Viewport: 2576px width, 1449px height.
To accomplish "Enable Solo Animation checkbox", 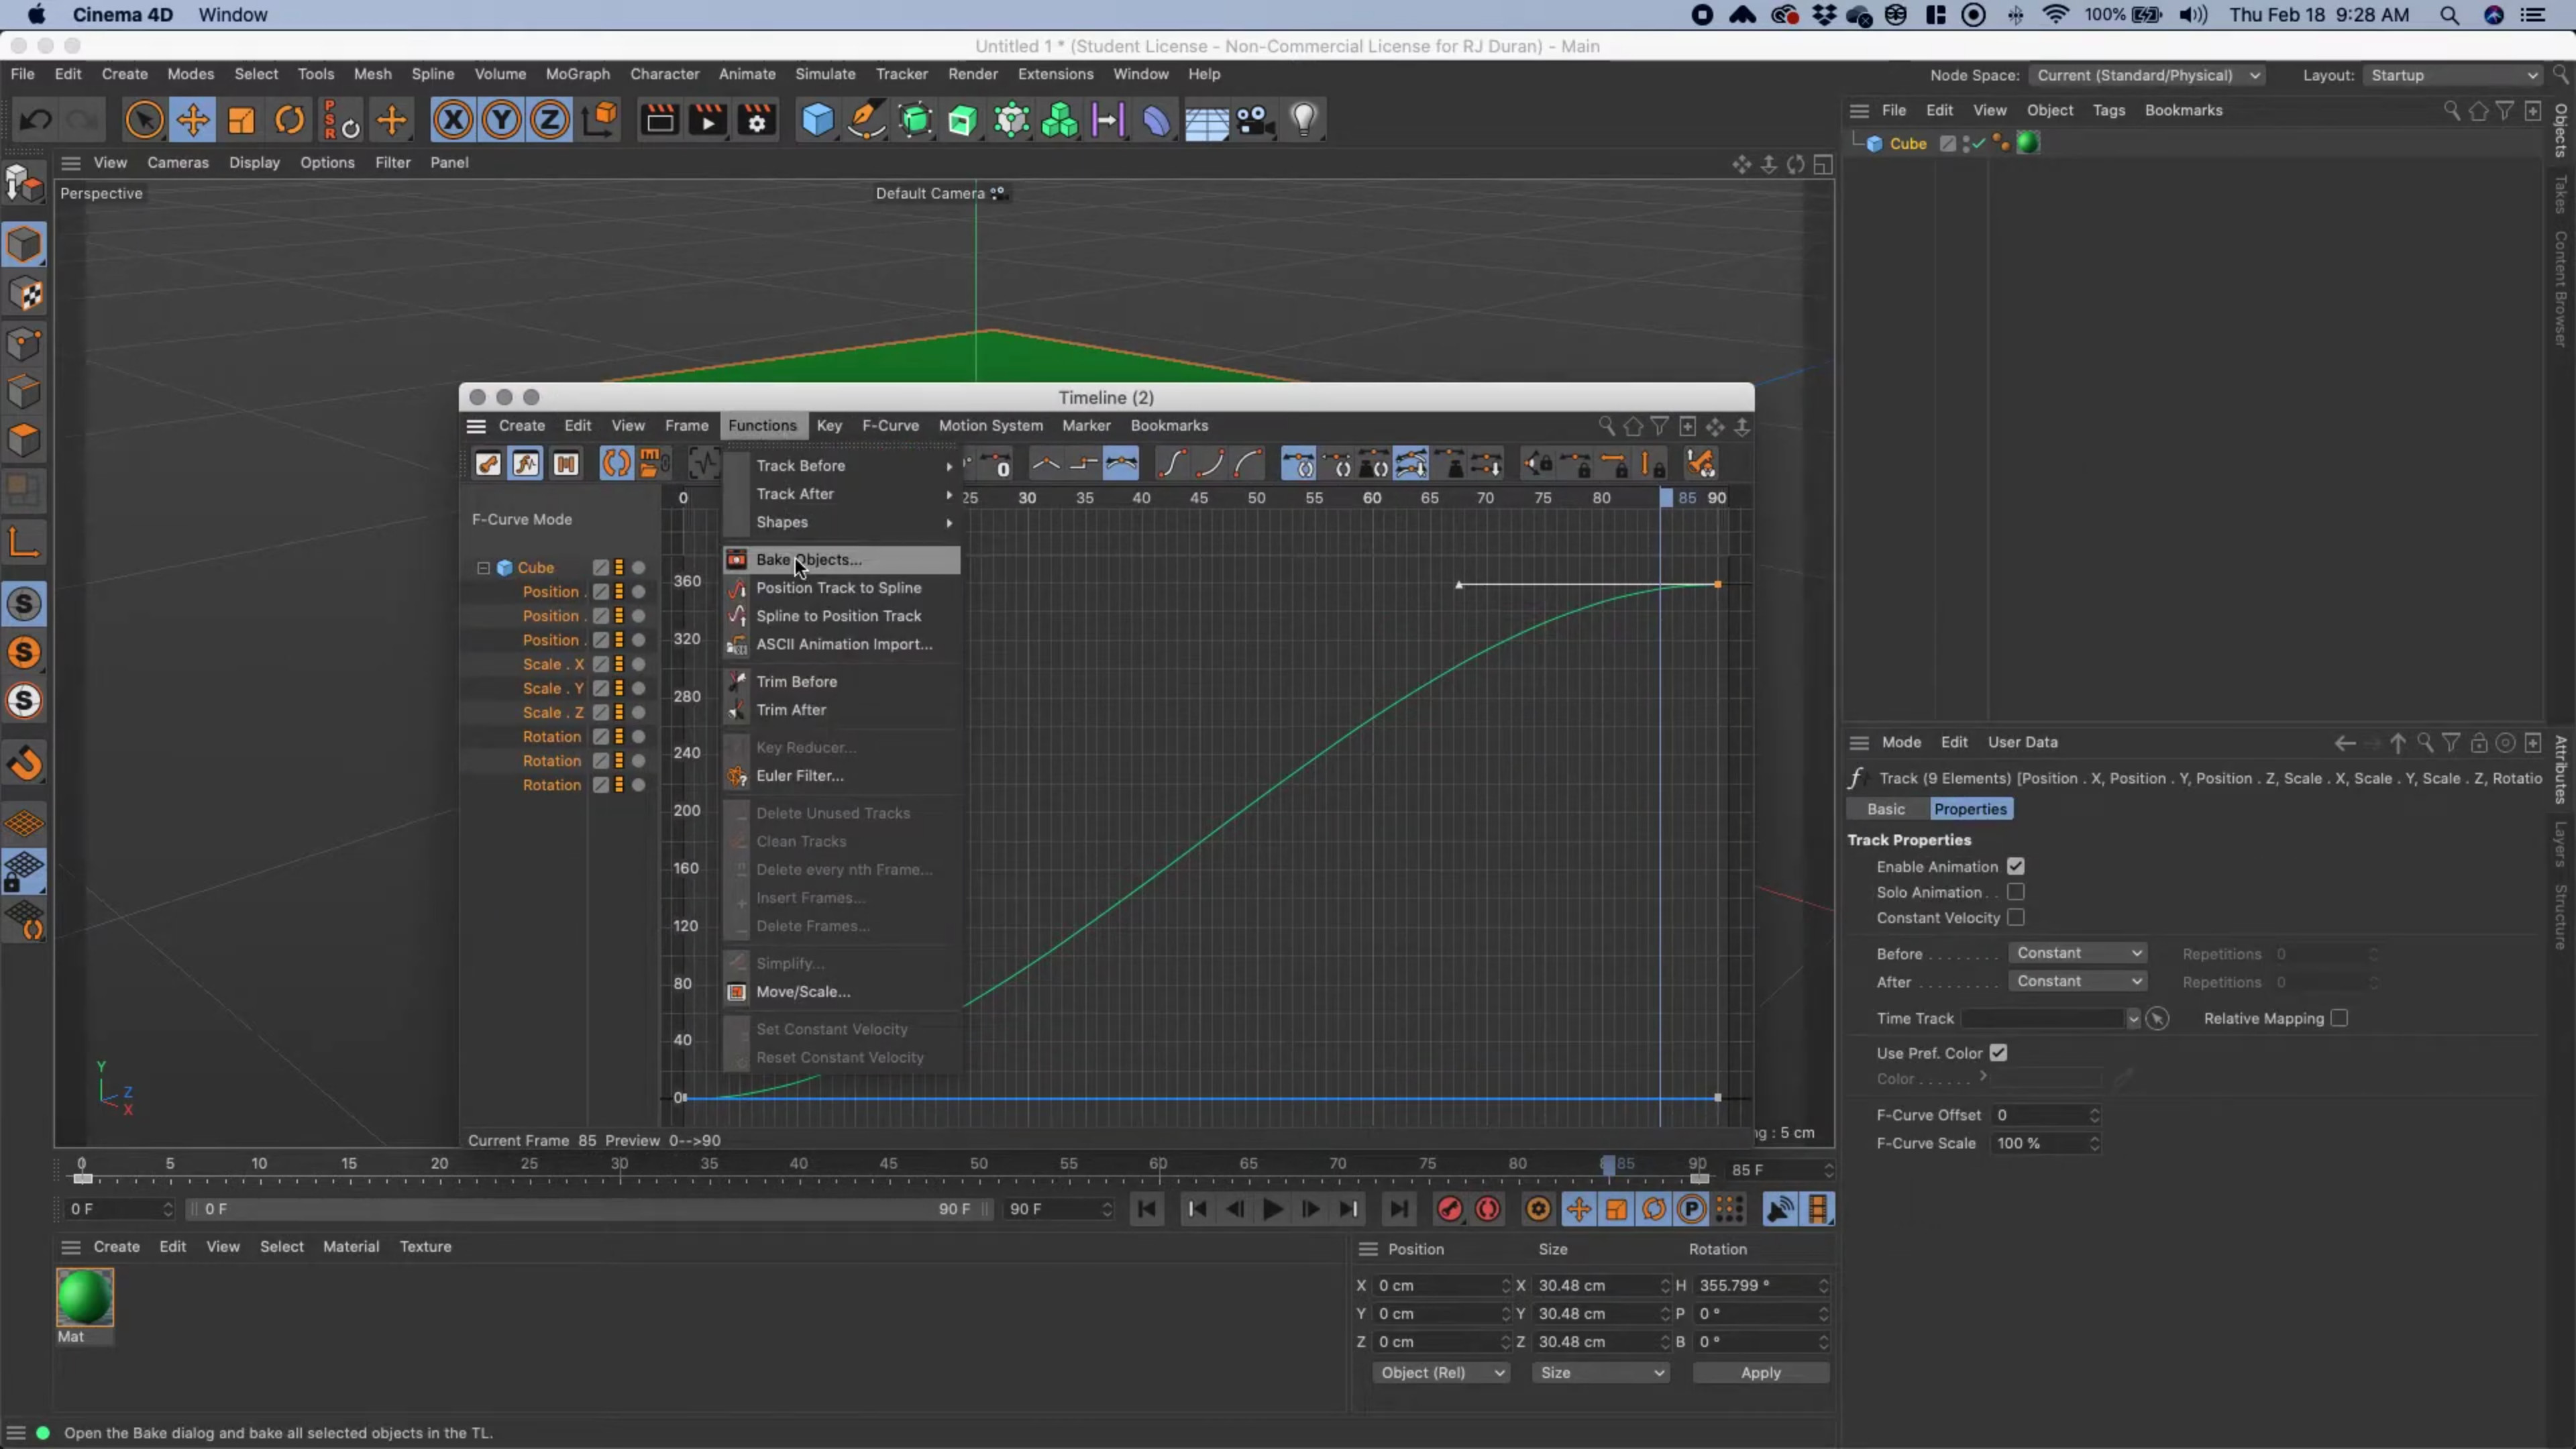I will (2015, 892).
